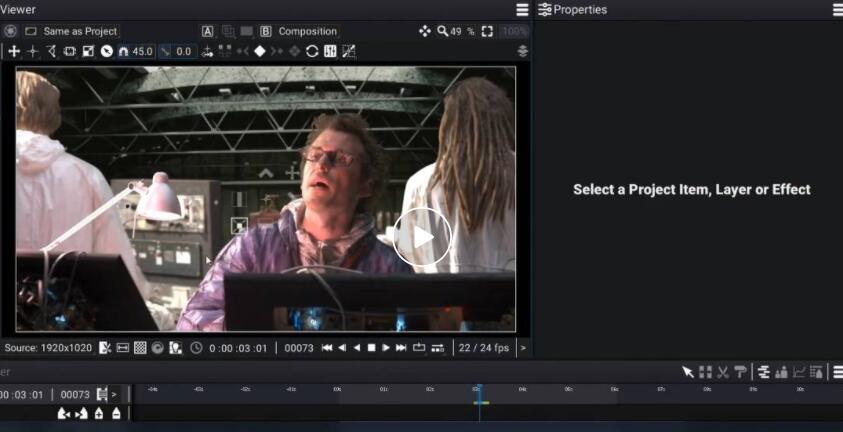The image size is (843, 432).
Task: Click the region width icon below viewer
Action: 123,348
